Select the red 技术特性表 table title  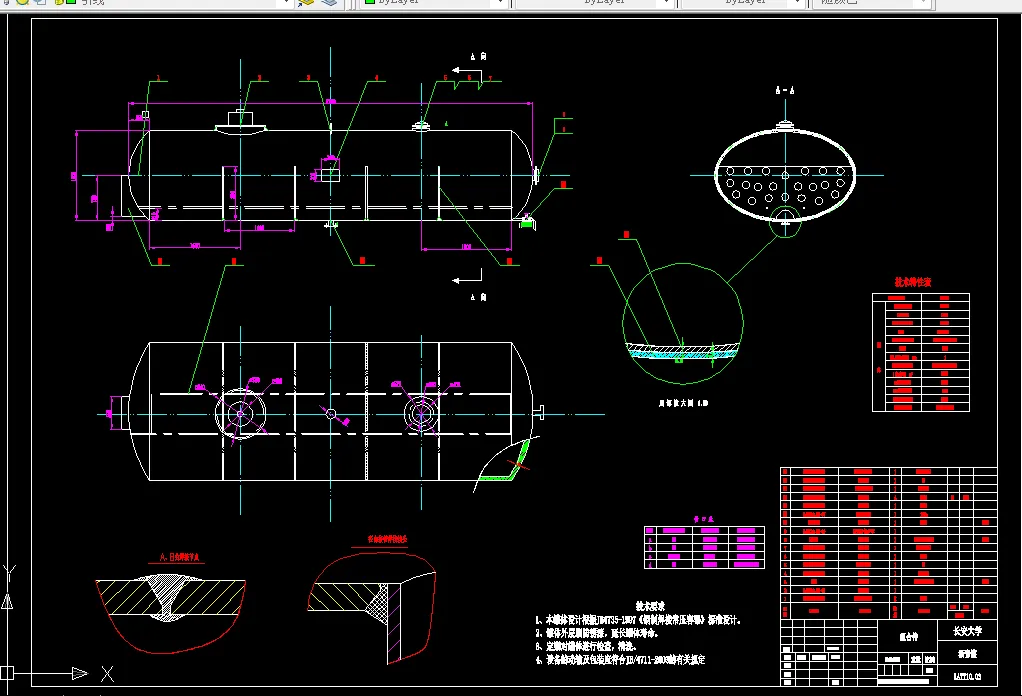[x=912, y=282]
